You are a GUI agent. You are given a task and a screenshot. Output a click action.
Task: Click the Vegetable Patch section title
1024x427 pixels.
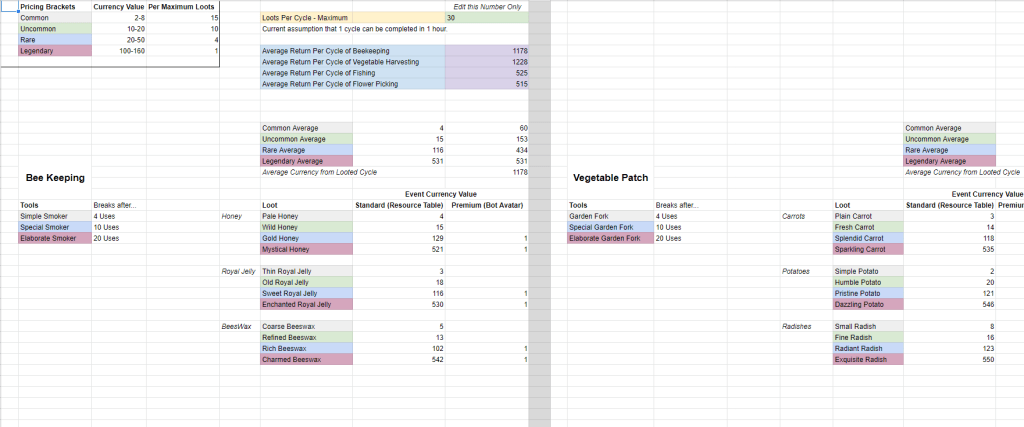[x=611, y=177]
